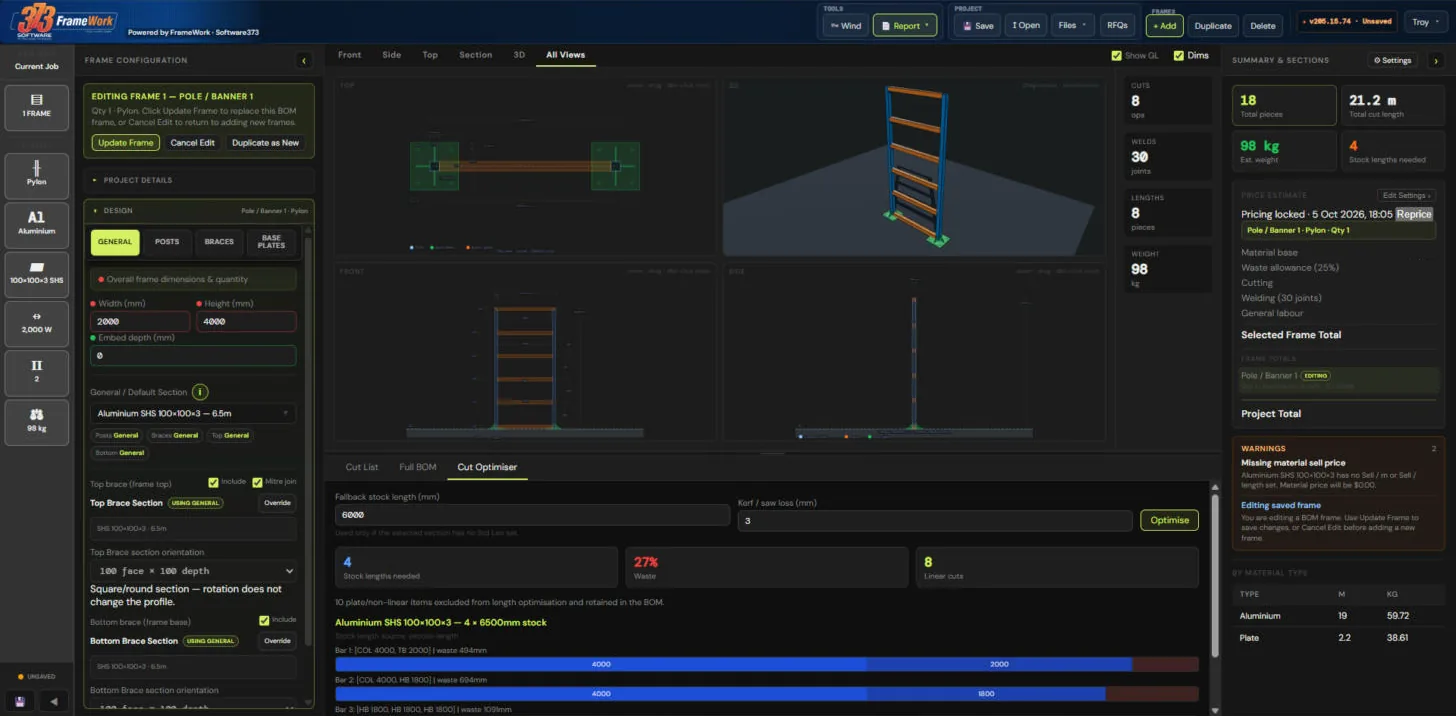Image resolution: width=1456 pixels, height=716 pixels.
Task: Select the Base Plates design tab
Action: (271, 242)
